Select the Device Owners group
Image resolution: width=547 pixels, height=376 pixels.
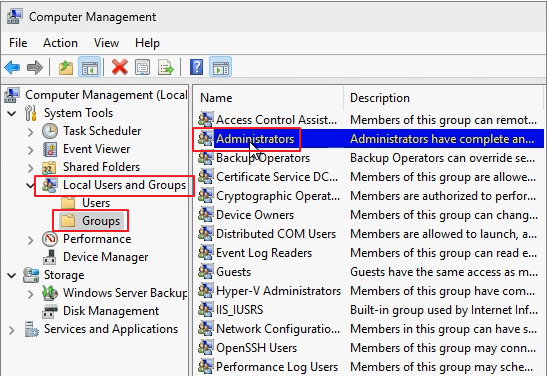255,215
